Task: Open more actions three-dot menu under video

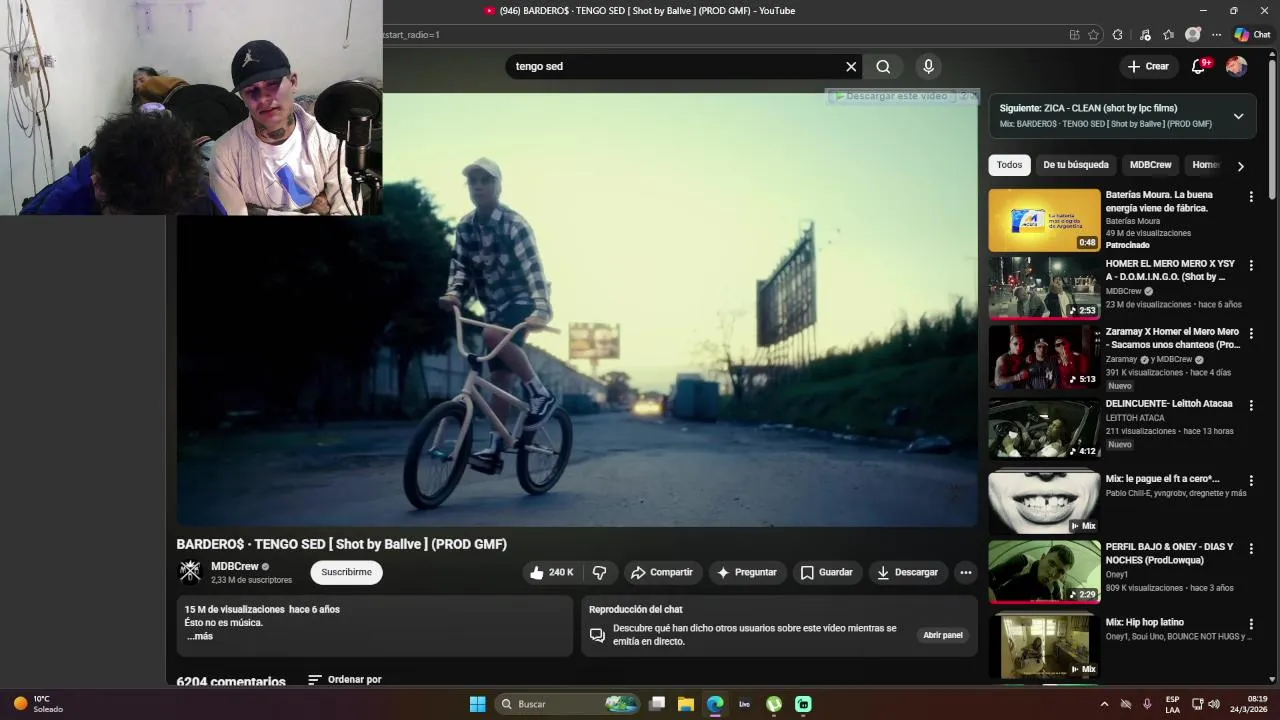Action: click(x=965, y=573)
